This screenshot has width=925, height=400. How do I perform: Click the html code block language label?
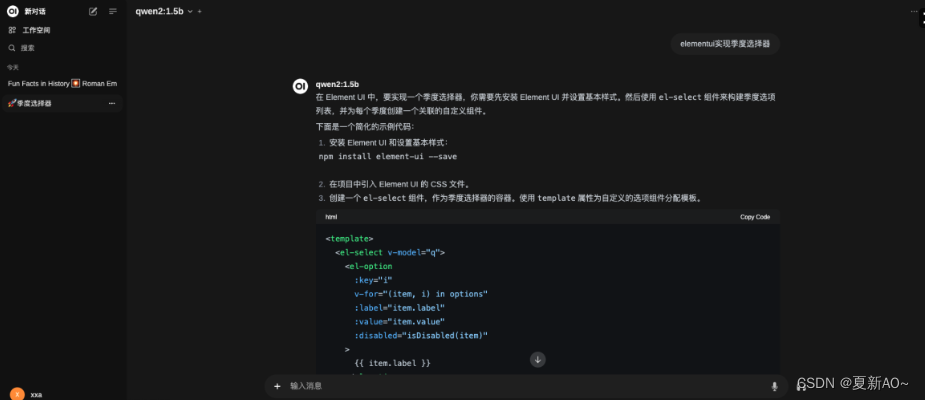point(331,217)
